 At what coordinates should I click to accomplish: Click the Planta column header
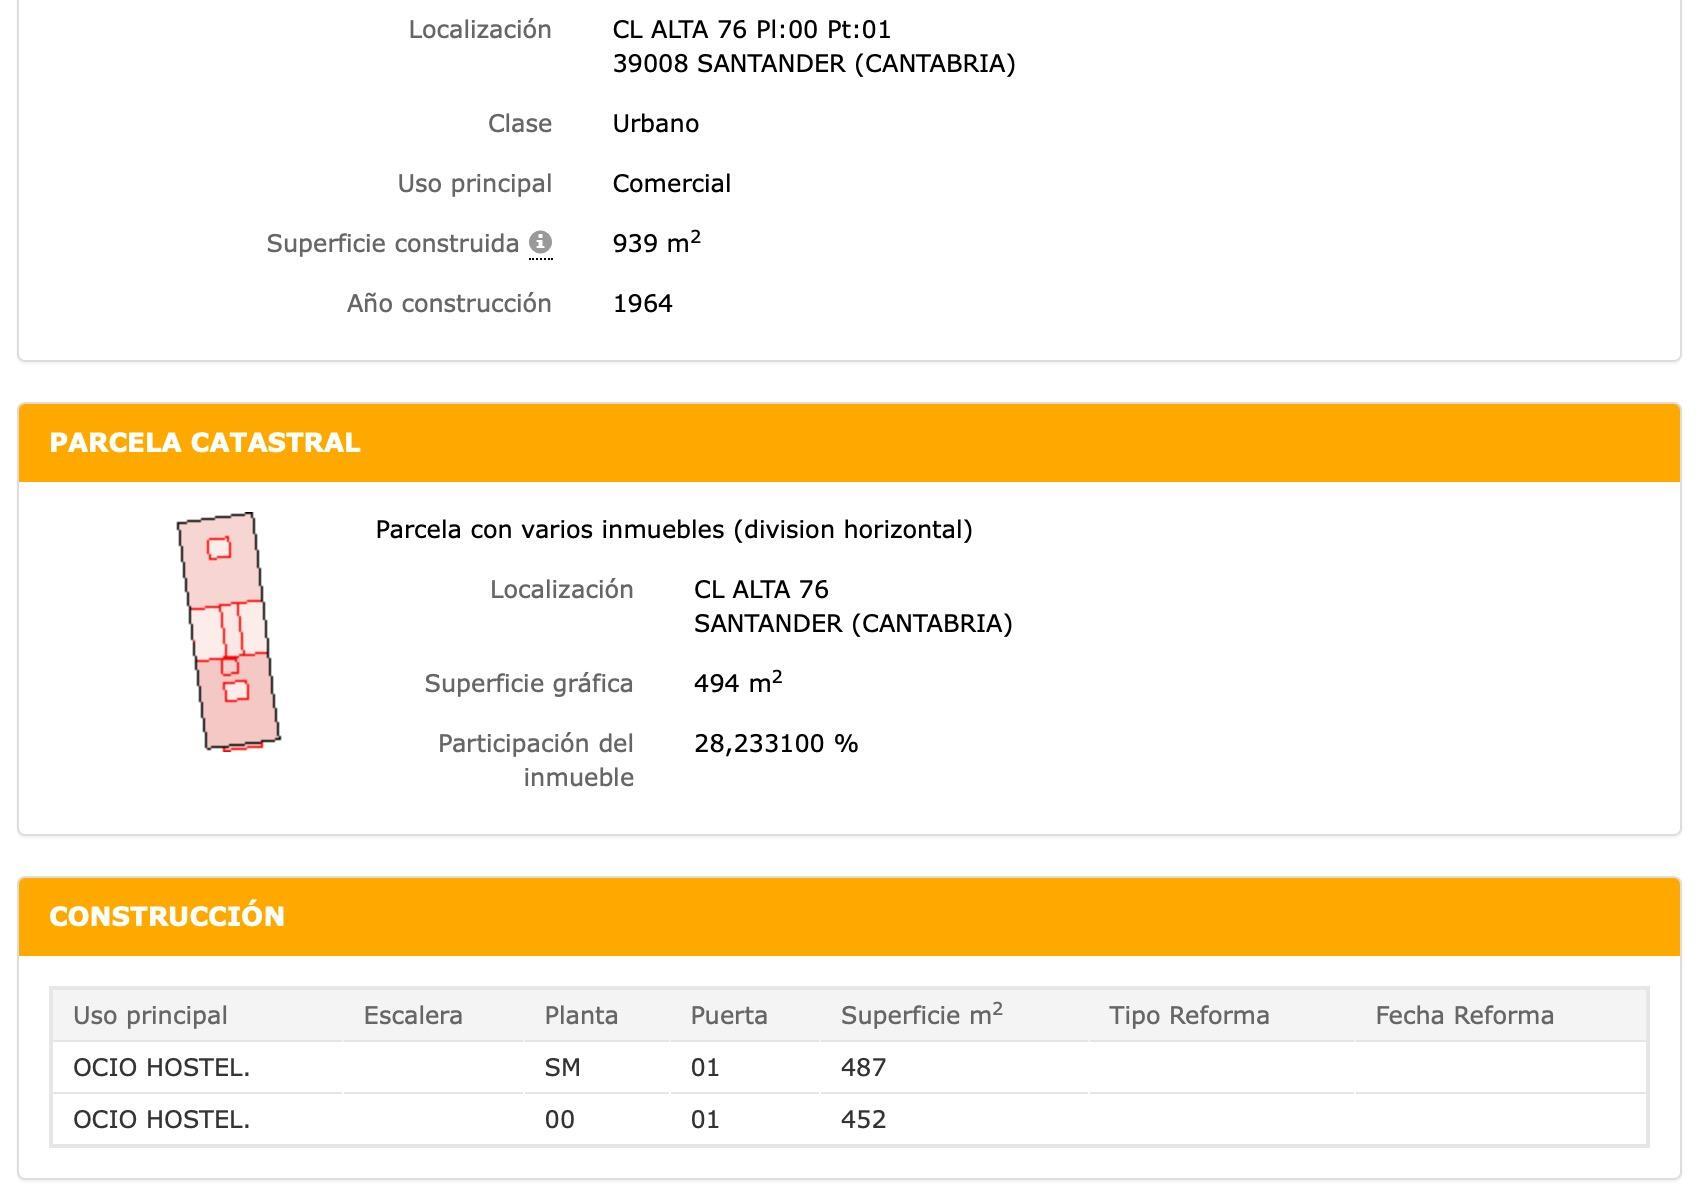pyautogui.click(x=581, y=1015)
